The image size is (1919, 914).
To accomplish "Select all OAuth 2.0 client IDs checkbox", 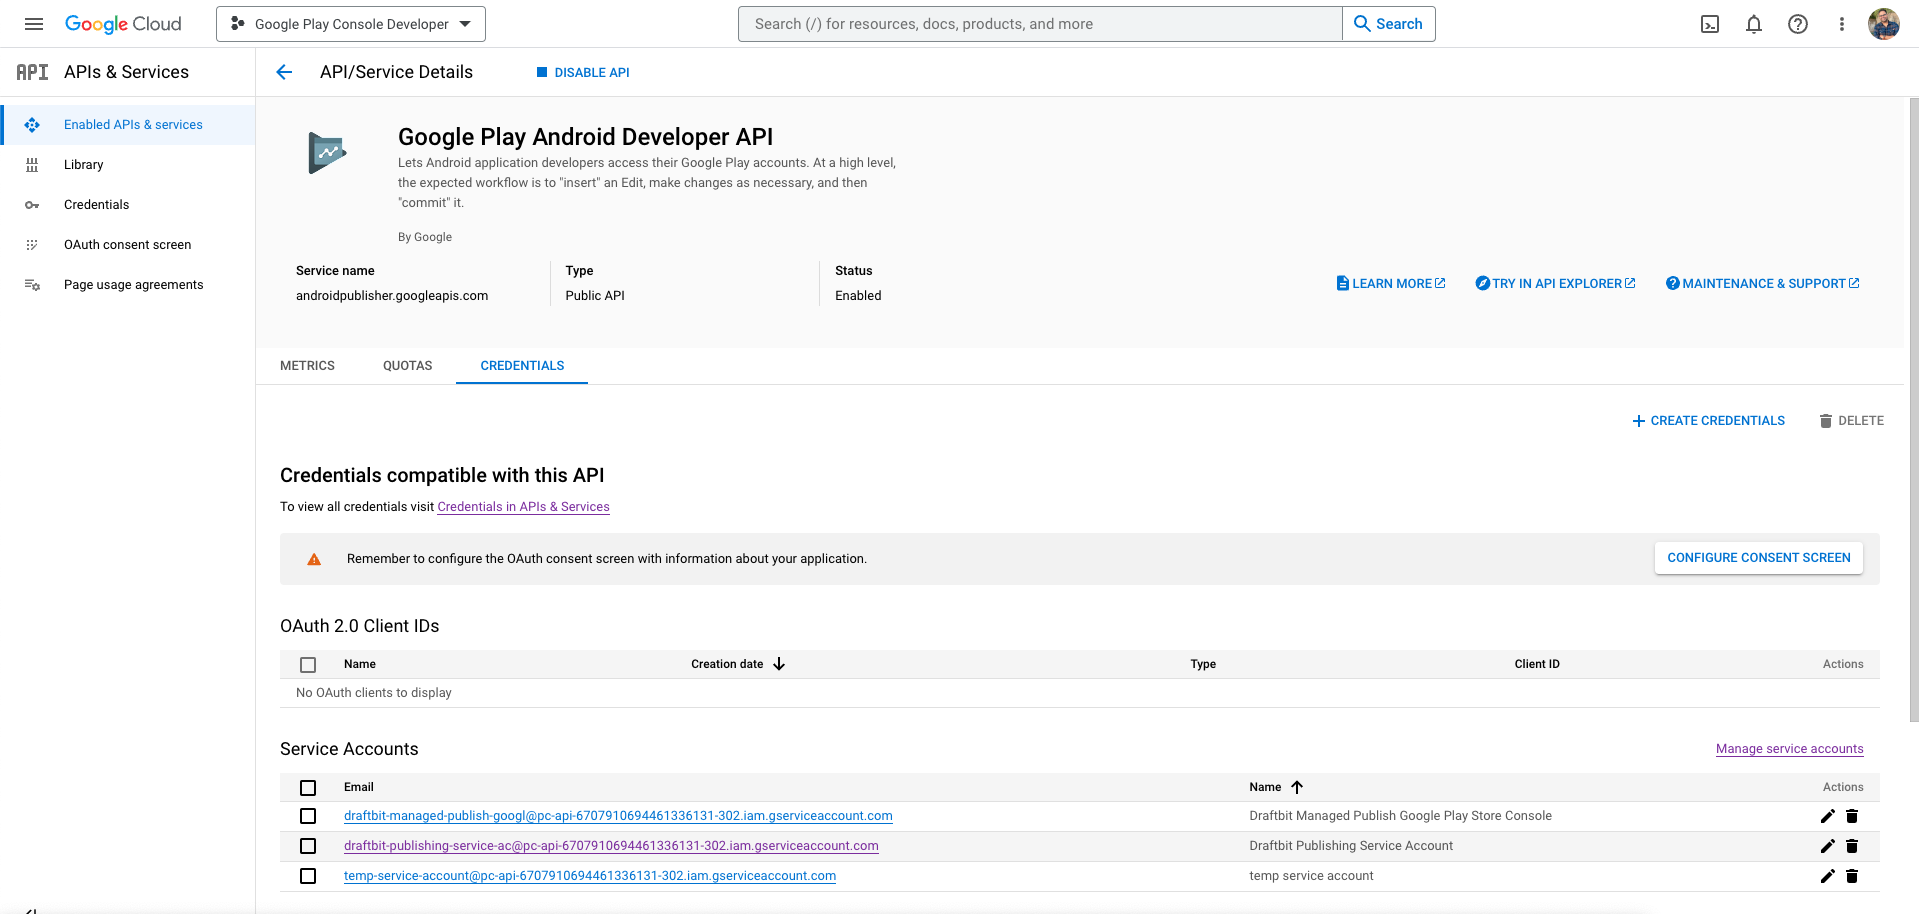I will pos(308,665).
